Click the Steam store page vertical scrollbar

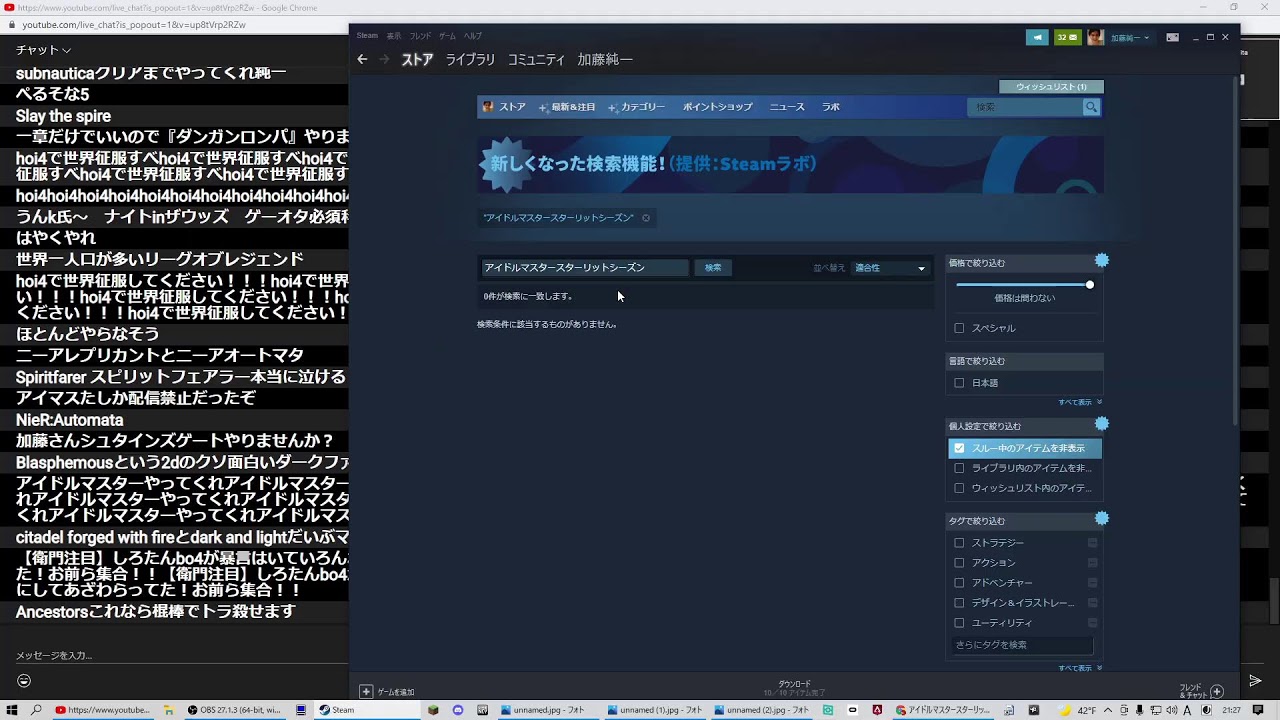[x=1236, y=250]
